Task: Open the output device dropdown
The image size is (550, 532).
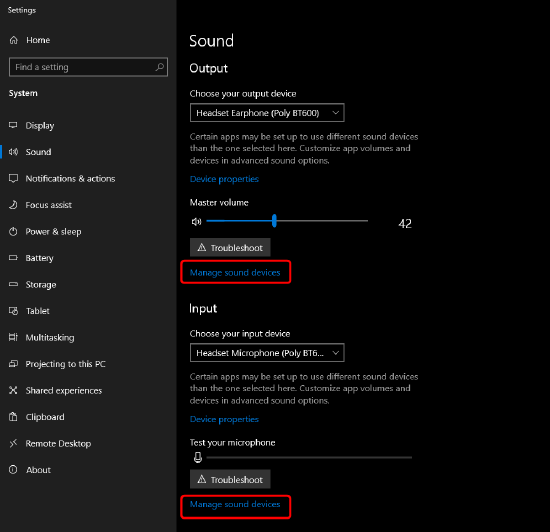Action: (267, 113)
